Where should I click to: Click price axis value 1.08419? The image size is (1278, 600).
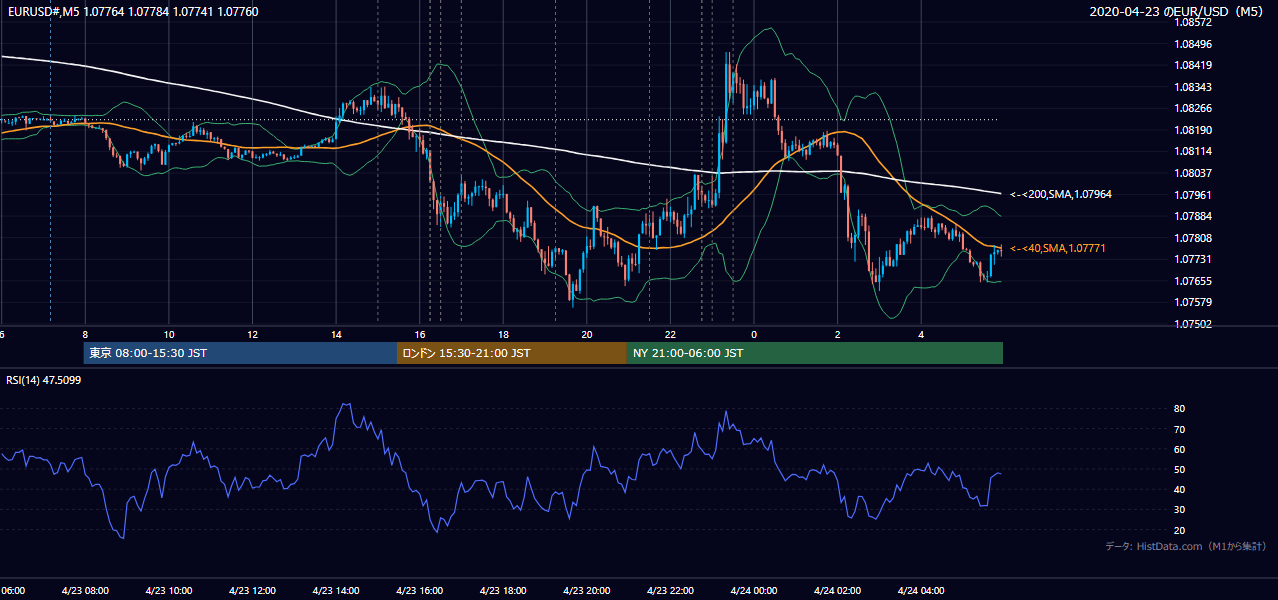point(1193,65)
